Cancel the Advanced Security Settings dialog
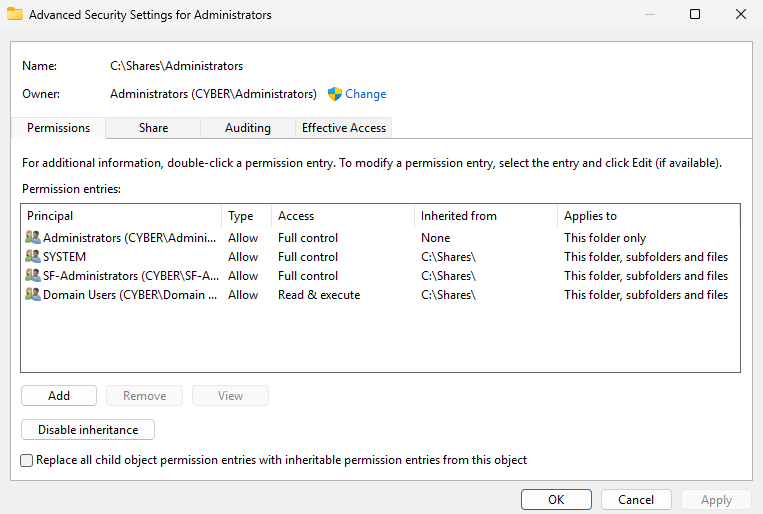The height and width of the screenshot is (514, 763). [x=636, y=500]
